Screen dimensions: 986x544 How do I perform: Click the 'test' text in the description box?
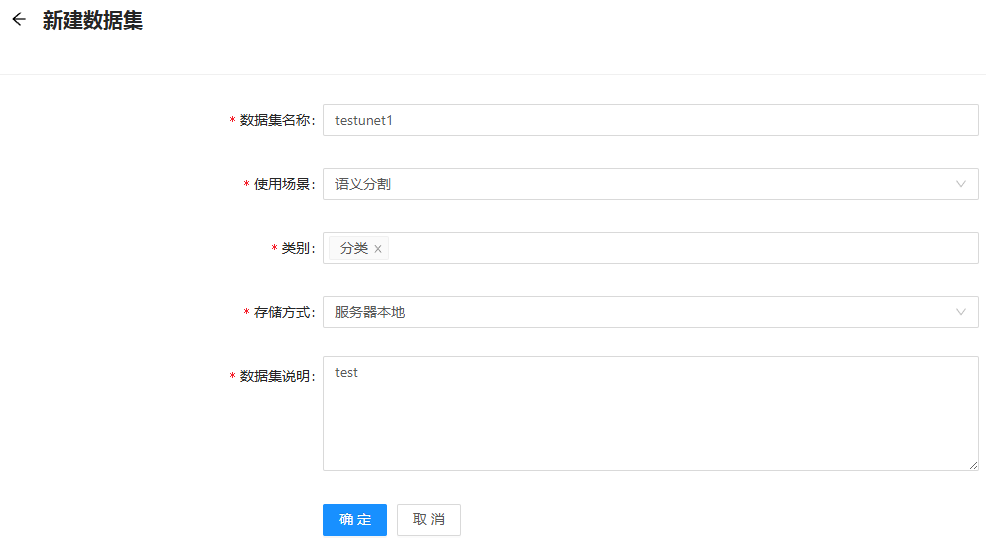(346, 373)
